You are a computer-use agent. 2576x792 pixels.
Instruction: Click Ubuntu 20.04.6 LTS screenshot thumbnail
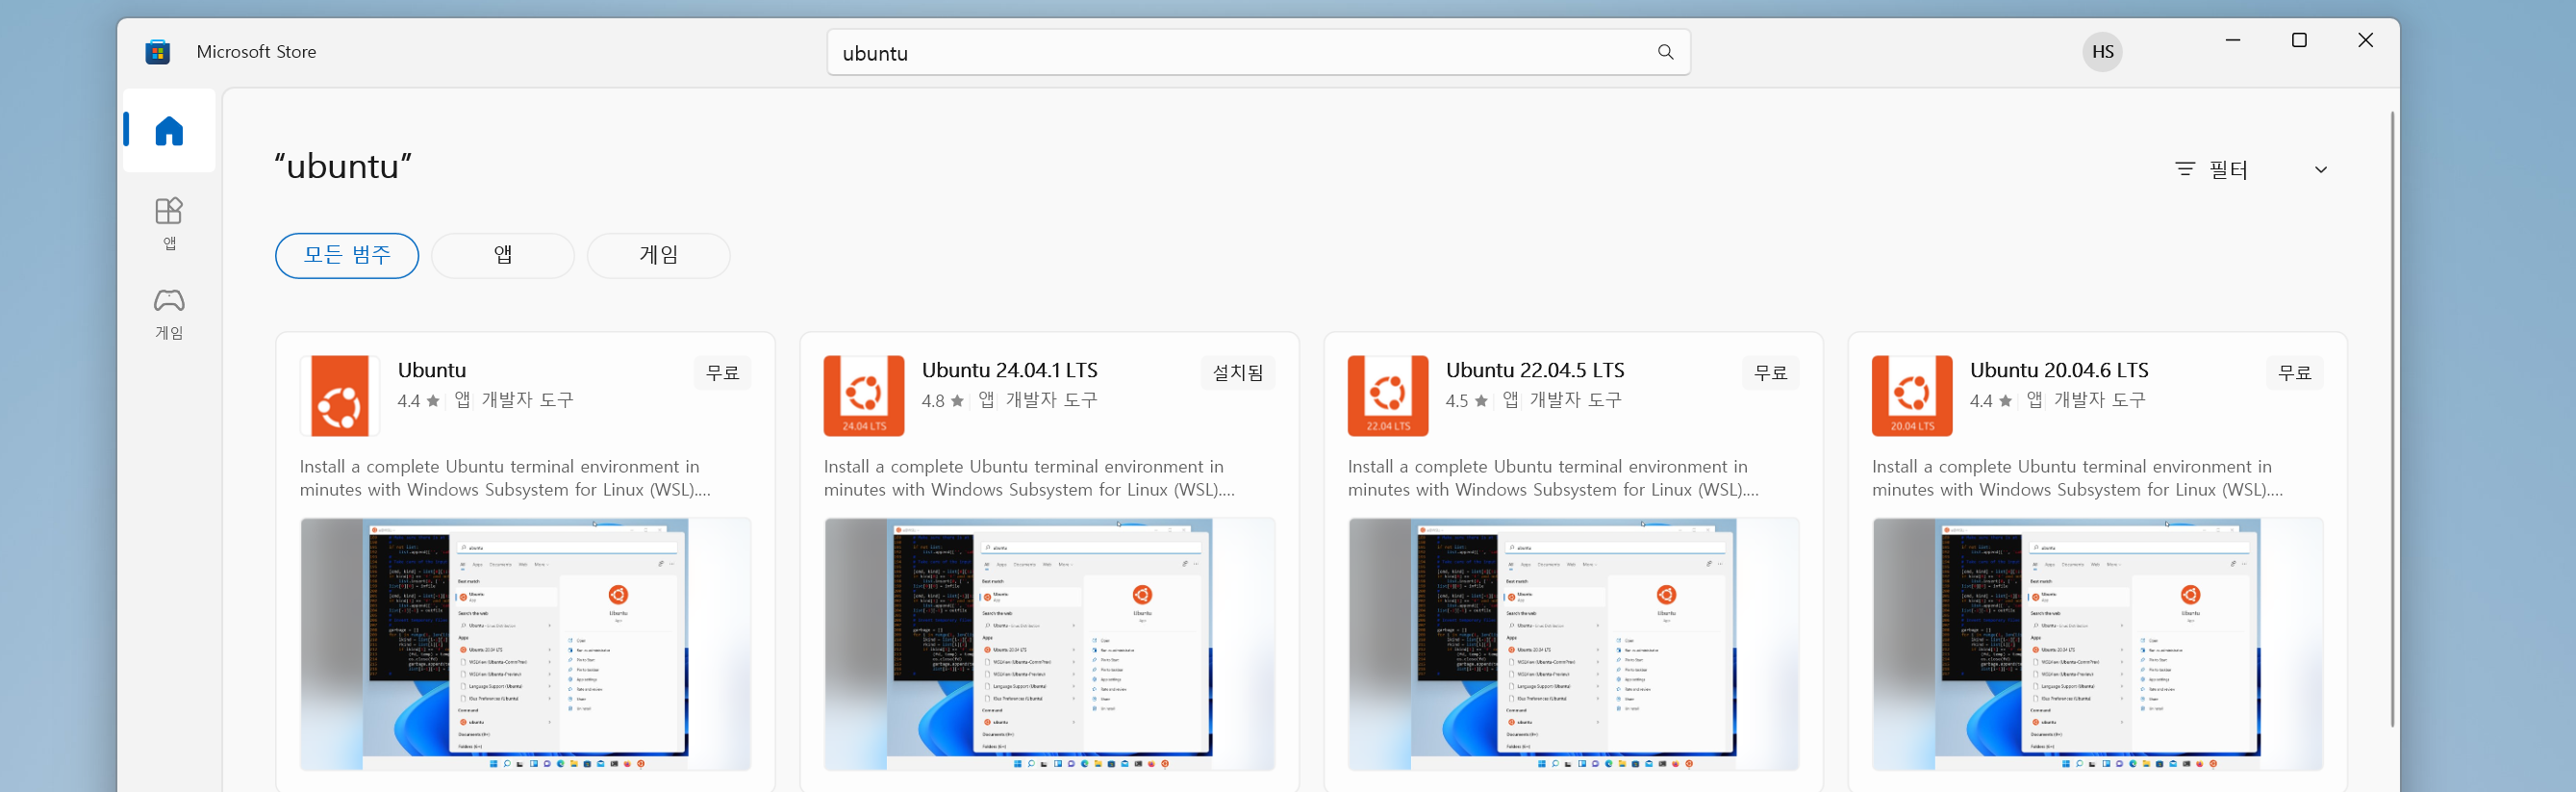(2097, 644)
